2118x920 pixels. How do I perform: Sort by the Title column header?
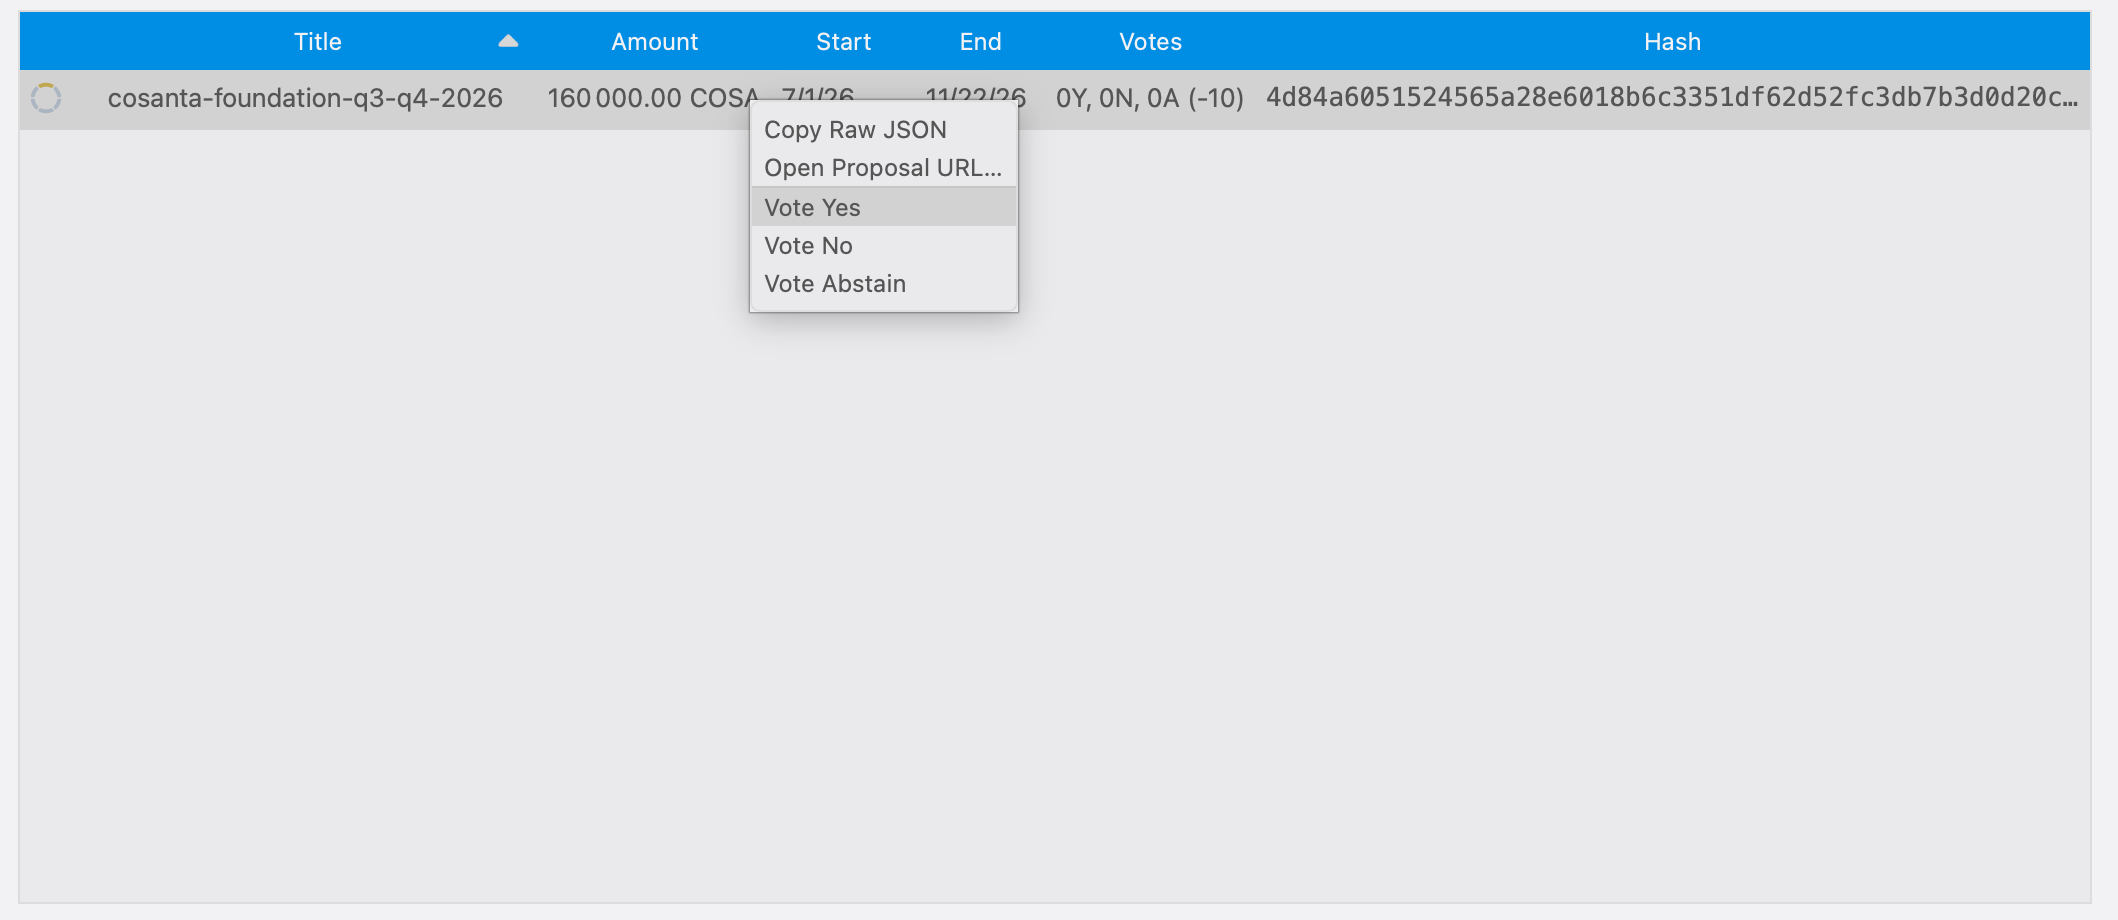318,42
